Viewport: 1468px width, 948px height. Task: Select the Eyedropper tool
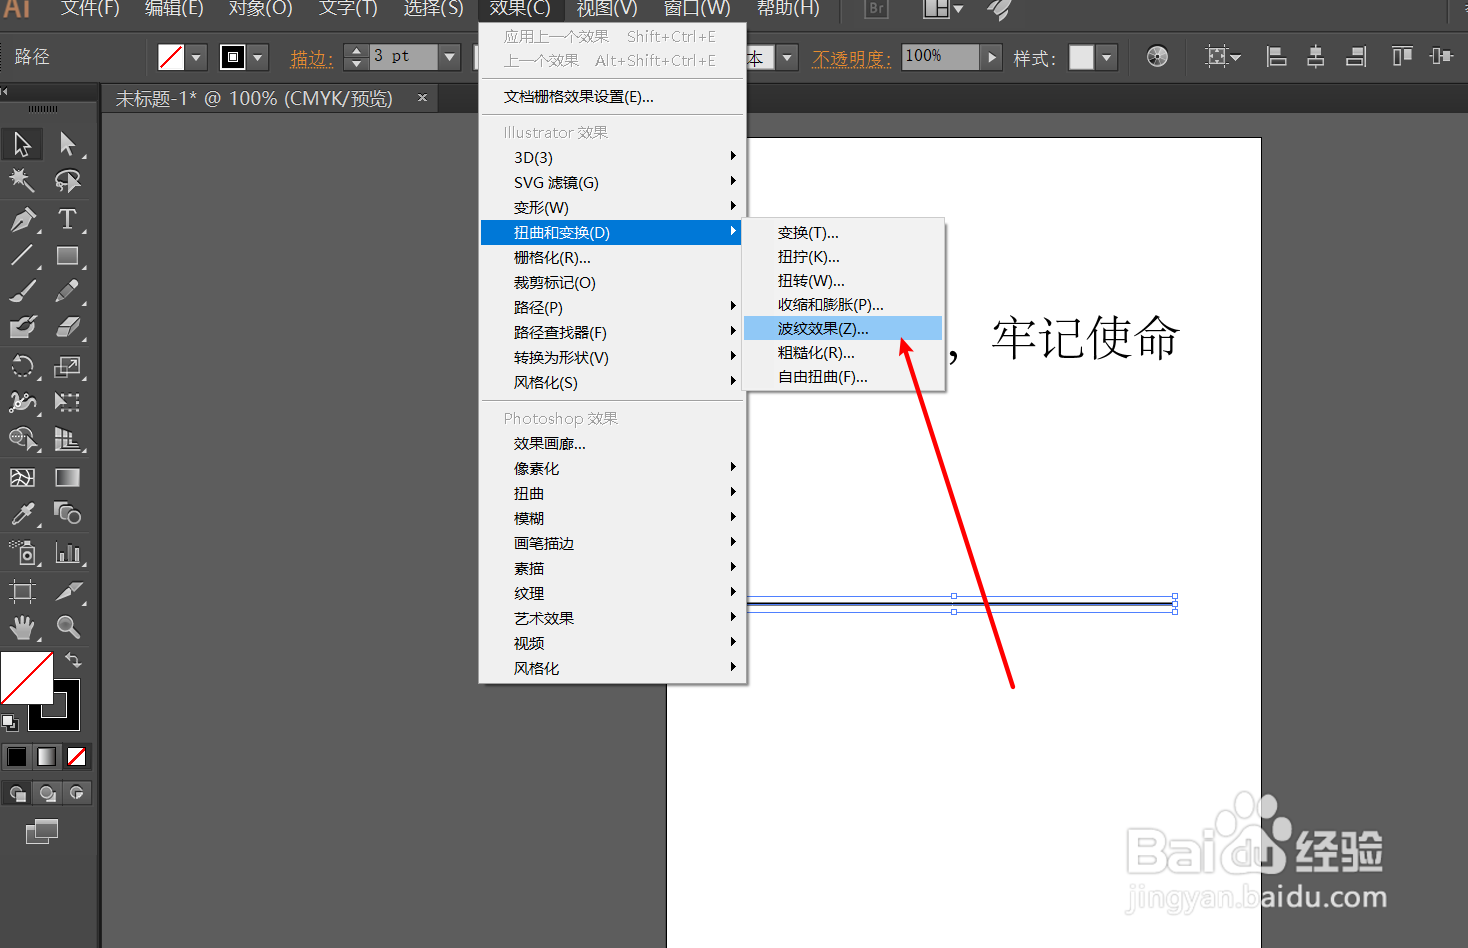[22, 514]
